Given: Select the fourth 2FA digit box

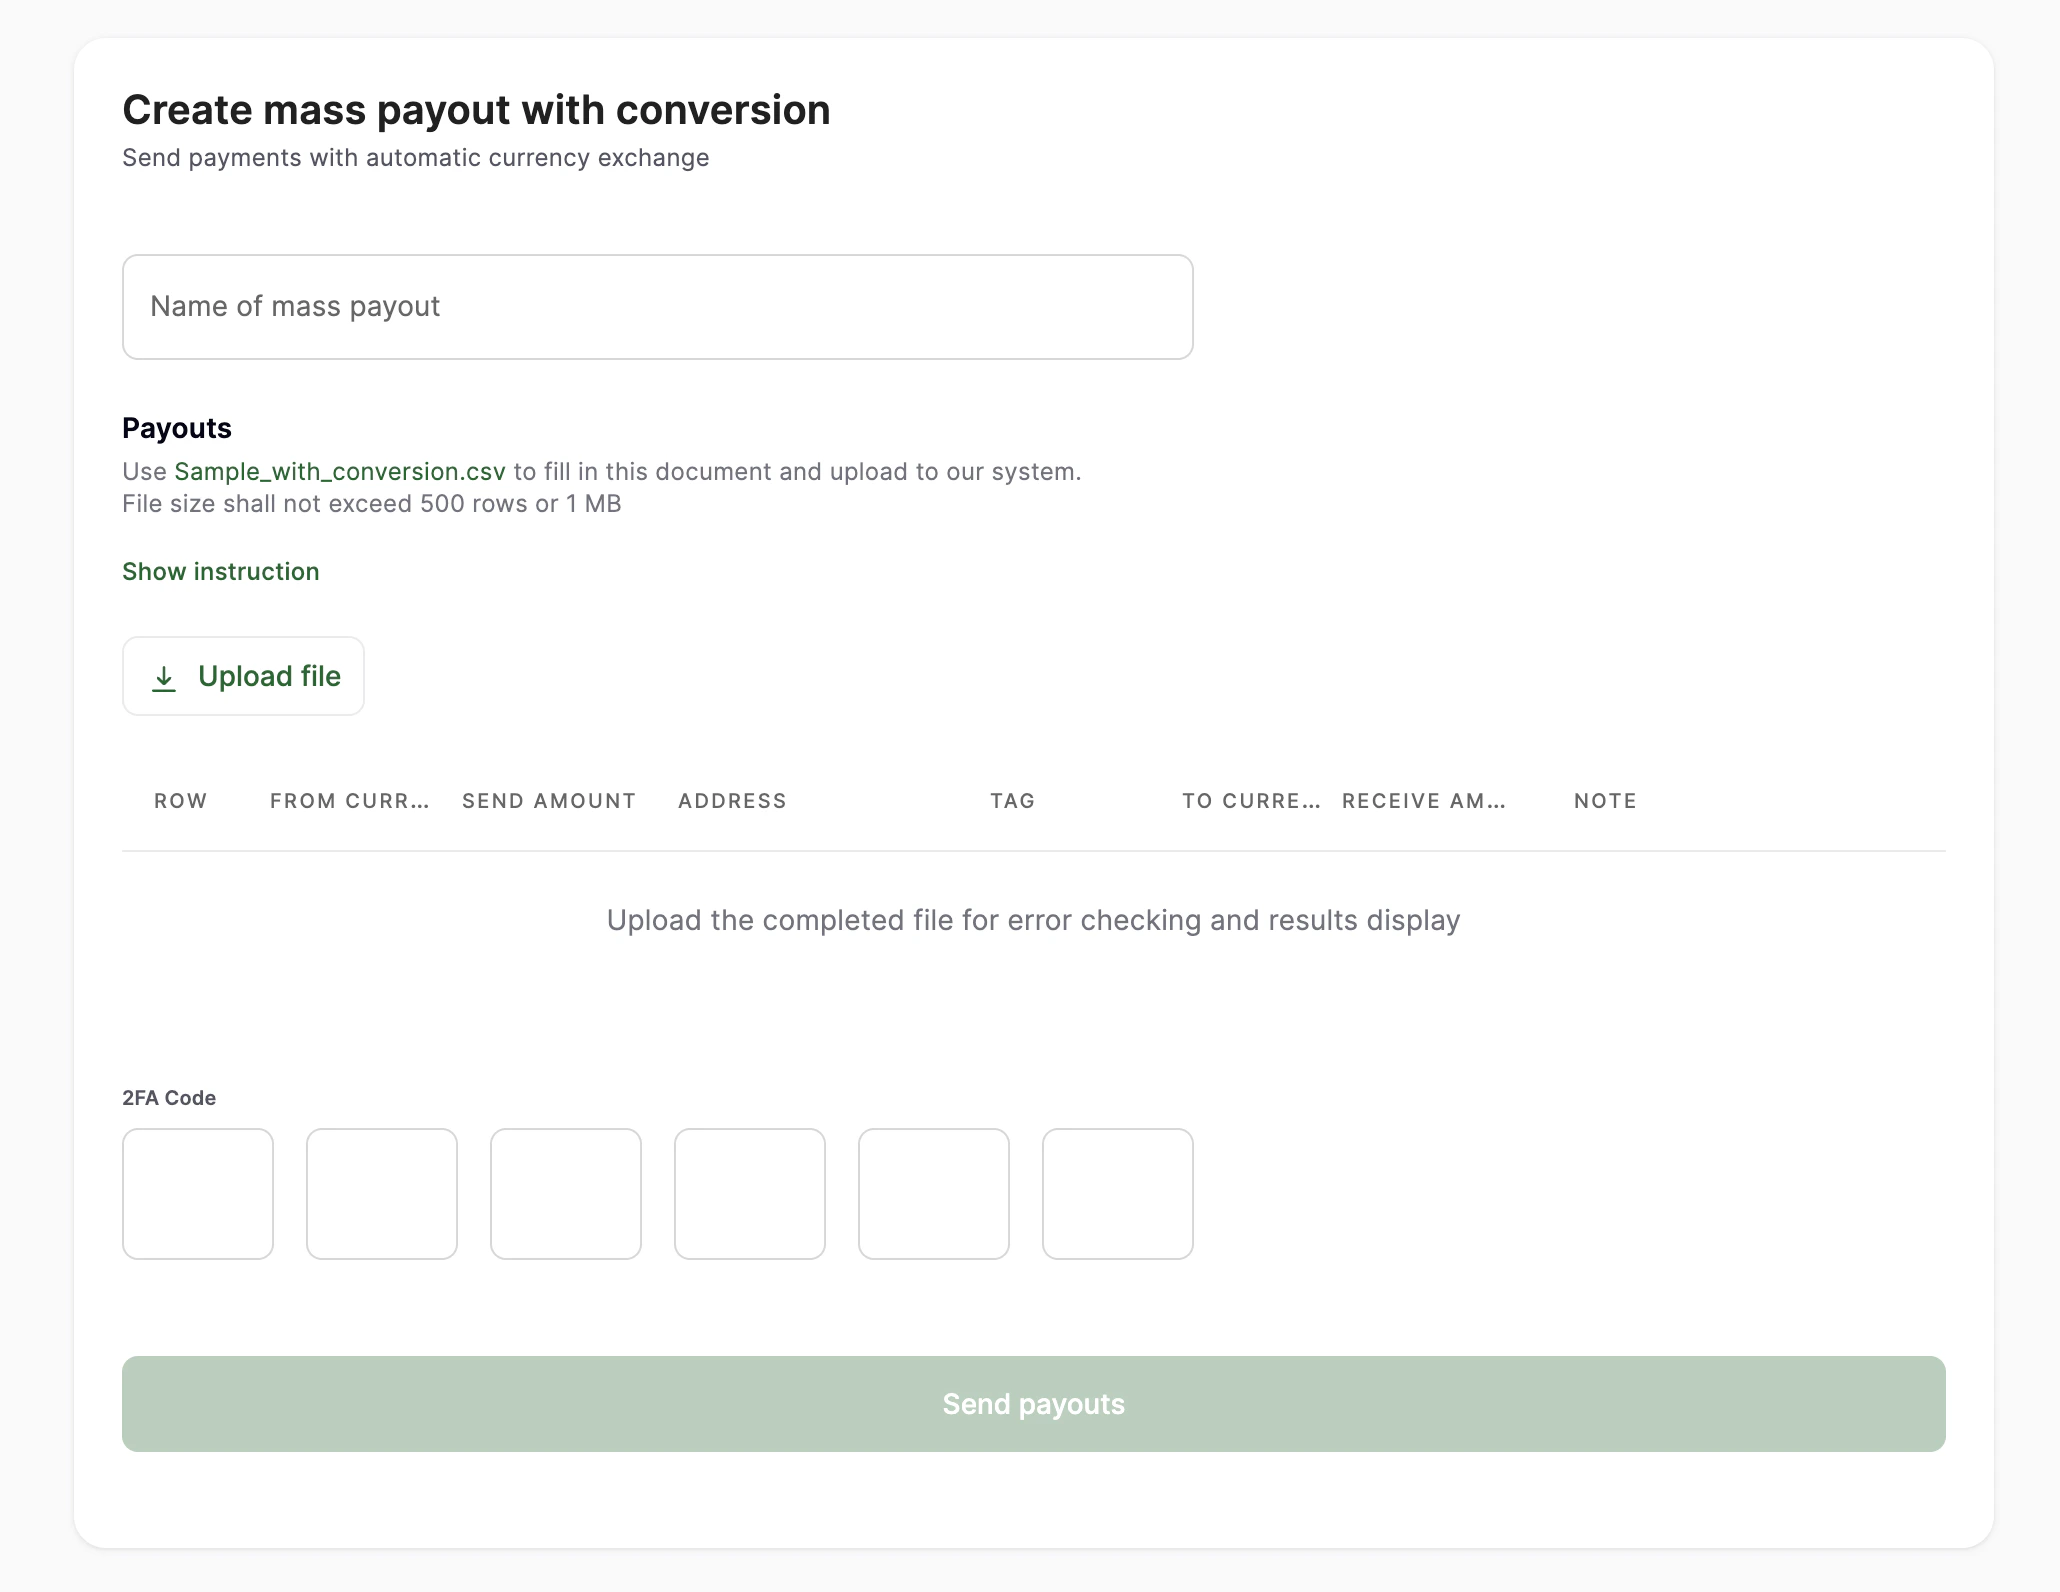Looking at the screenshot, I should click(750, 1194).
